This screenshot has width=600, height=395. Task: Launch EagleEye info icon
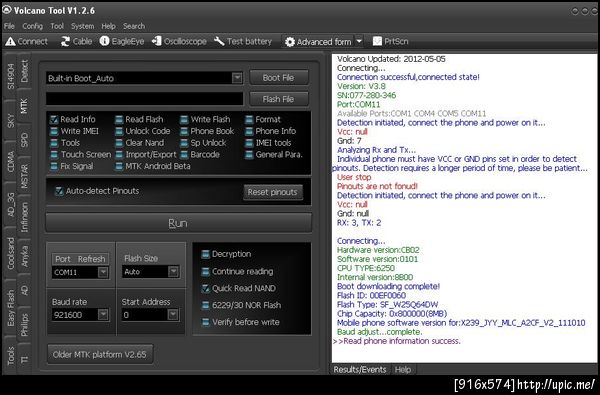pyautogui.click(x=104, y=41)
